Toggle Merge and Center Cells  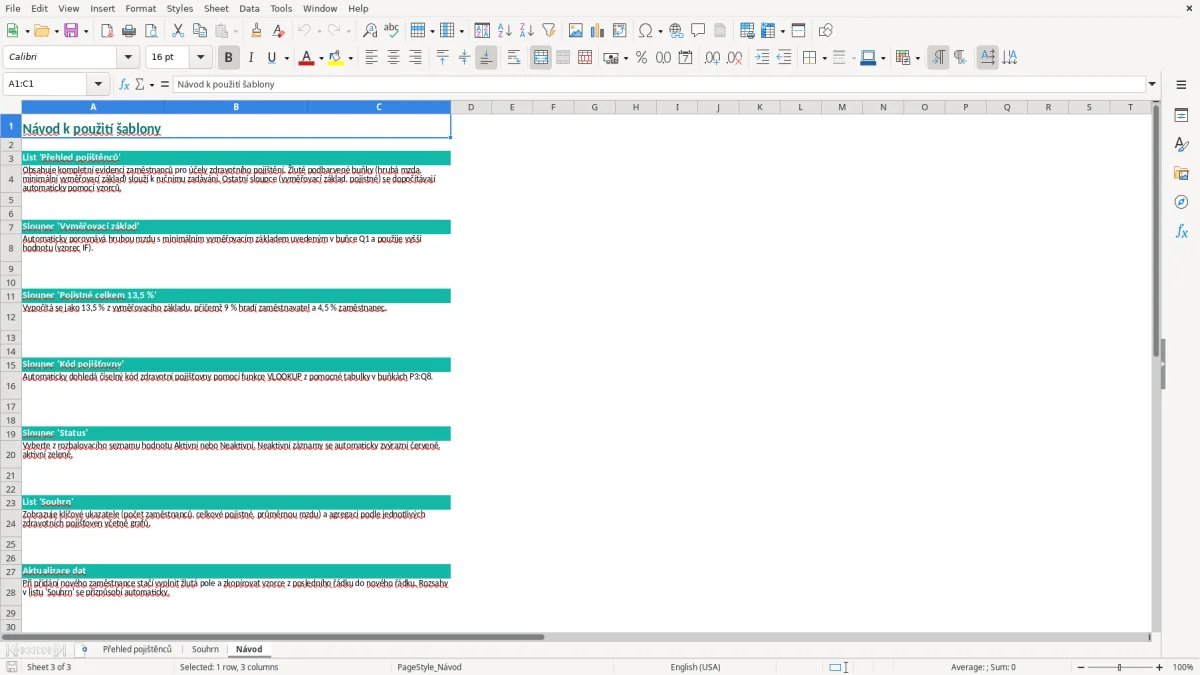541,58
